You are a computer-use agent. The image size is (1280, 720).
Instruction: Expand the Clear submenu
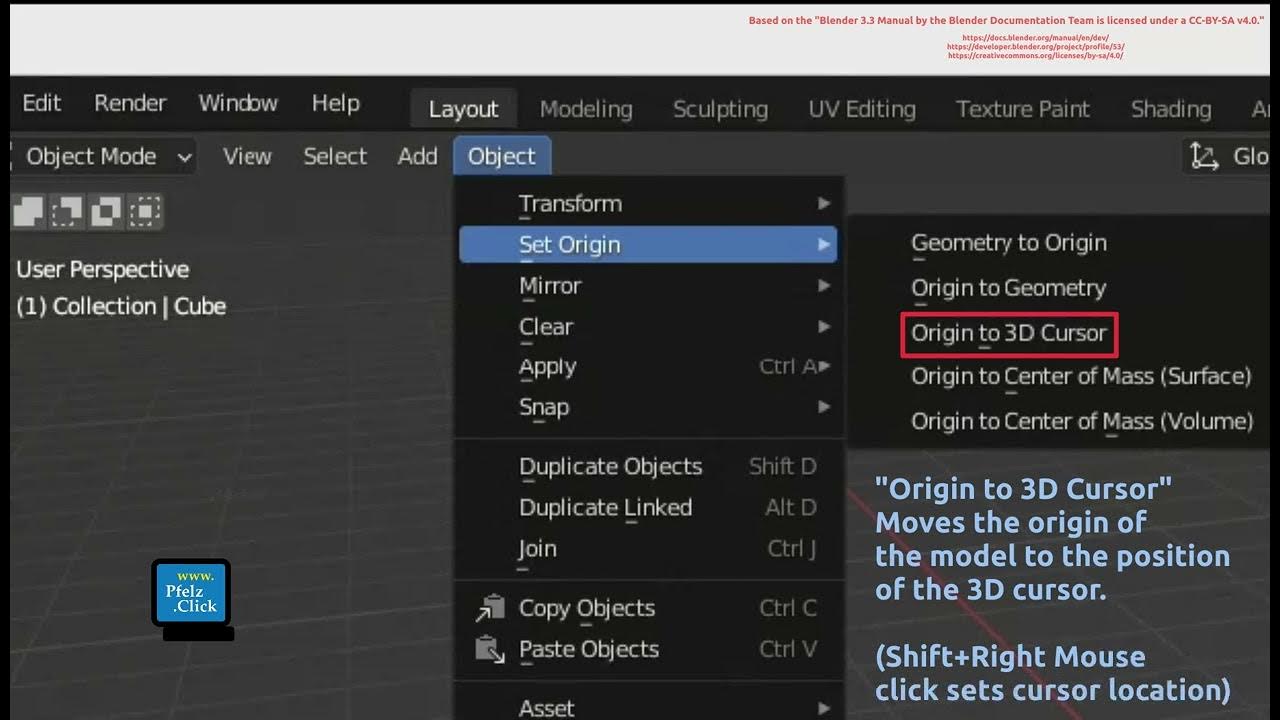click(648, 326)
